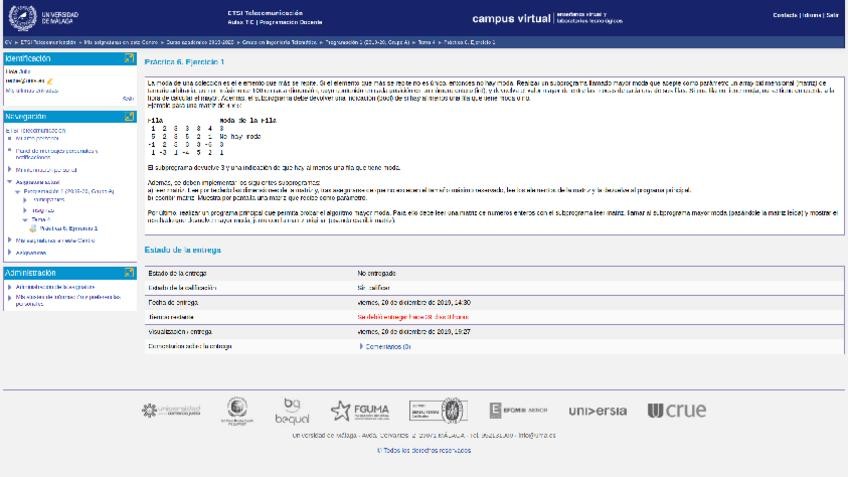Click the campus virtual header title
The width and height of the screenshot is (848, 477).
(511, 18)
